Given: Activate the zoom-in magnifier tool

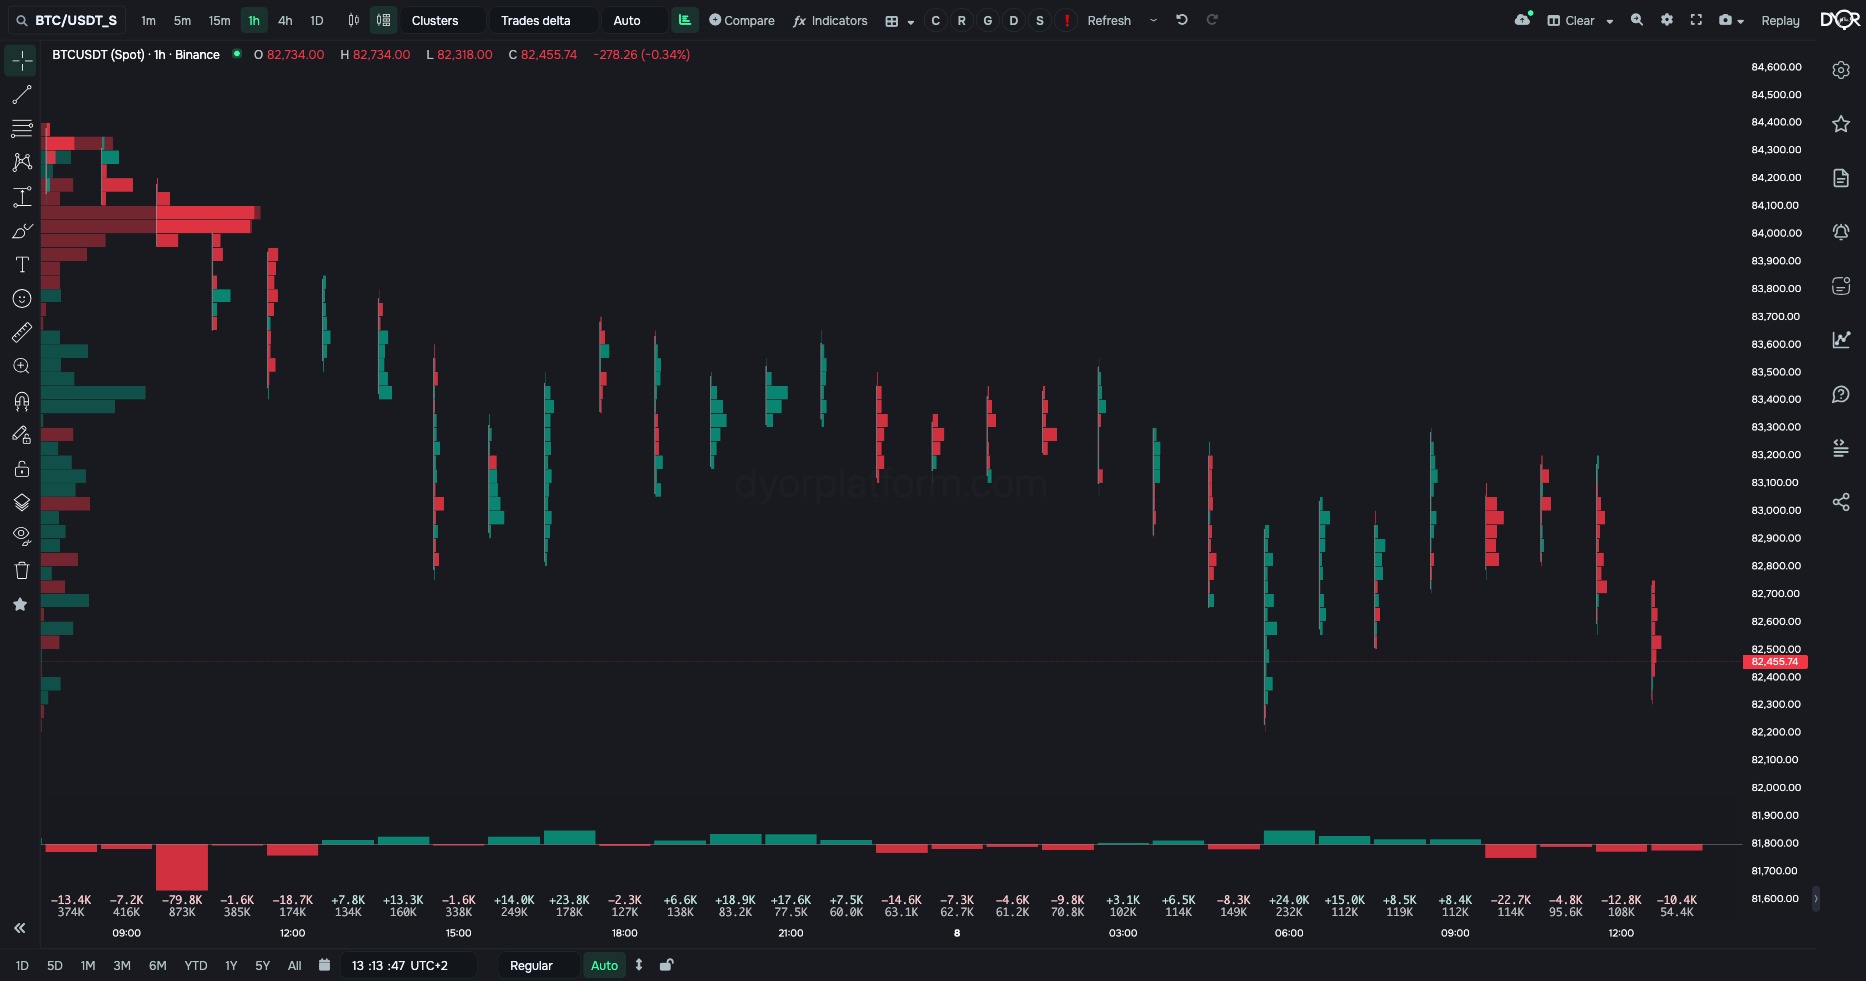Looking at the screenshot, I should click(x=21, y=367).
